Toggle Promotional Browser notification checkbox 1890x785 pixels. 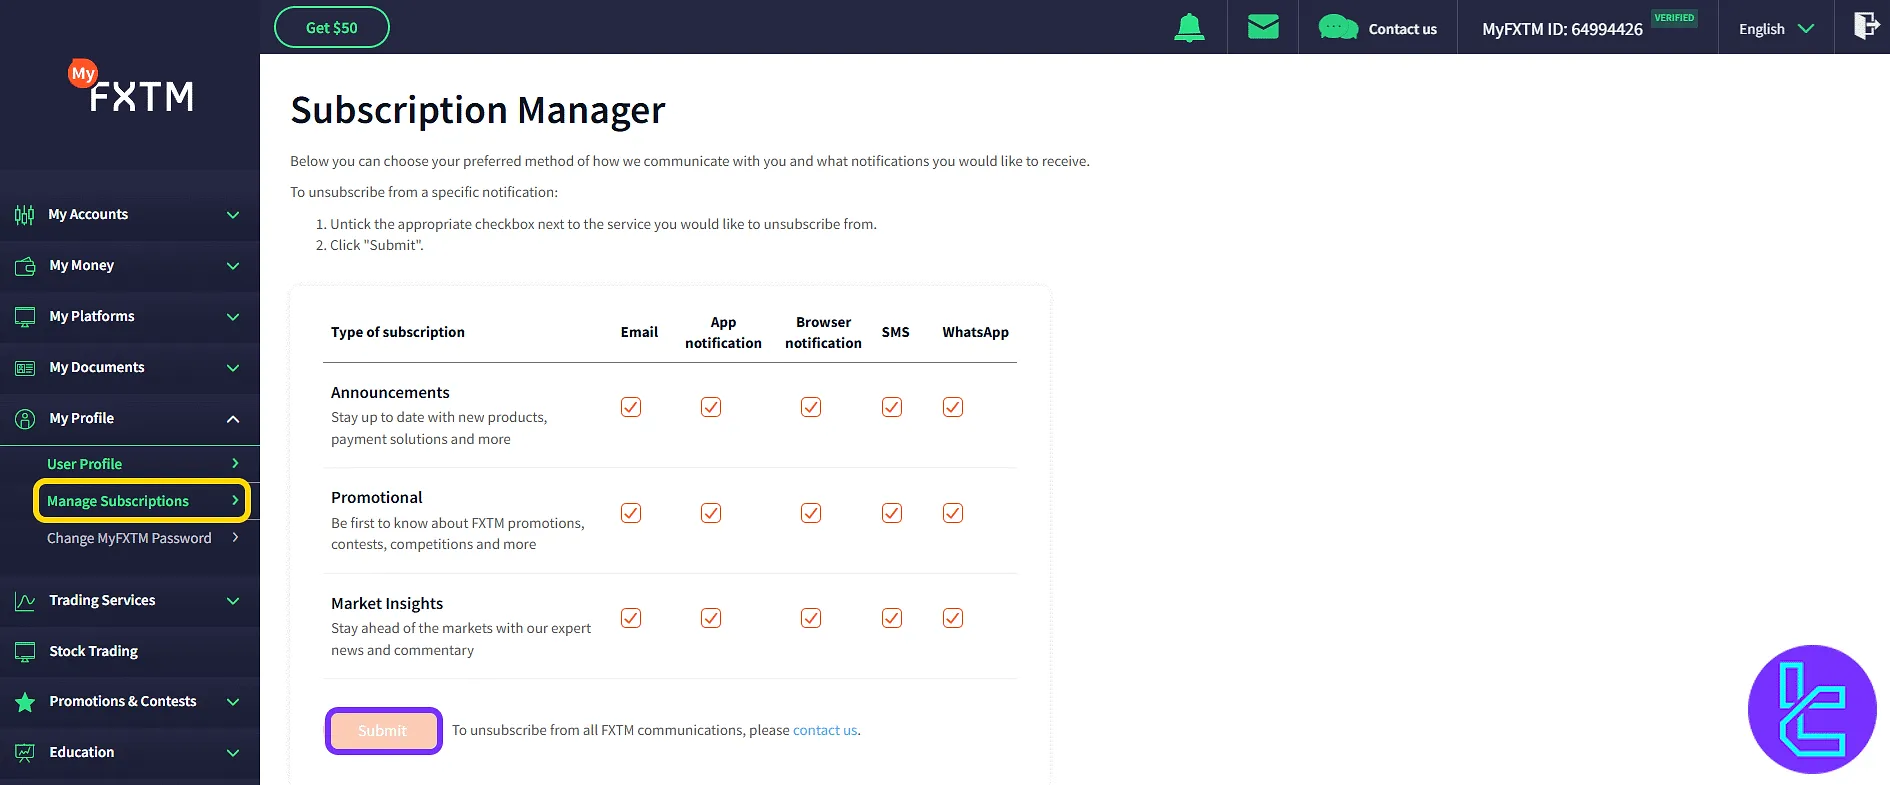(811, 513)
